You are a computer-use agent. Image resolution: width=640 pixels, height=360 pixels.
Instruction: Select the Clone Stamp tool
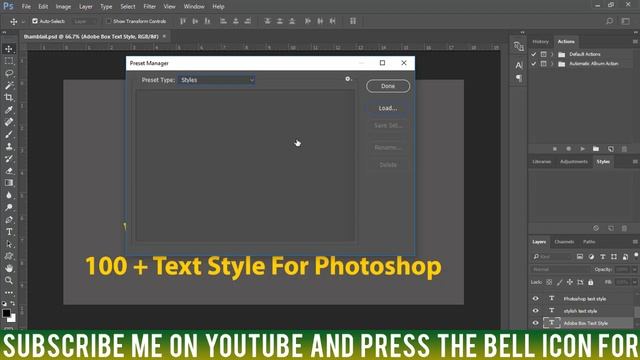tap(9, 147)
